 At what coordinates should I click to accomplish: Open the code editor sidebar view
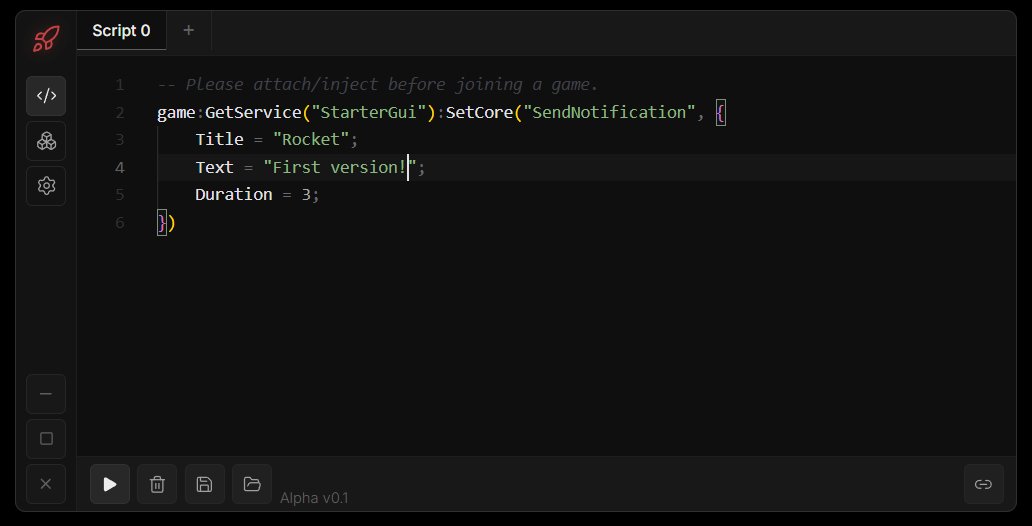coord(46,96)
